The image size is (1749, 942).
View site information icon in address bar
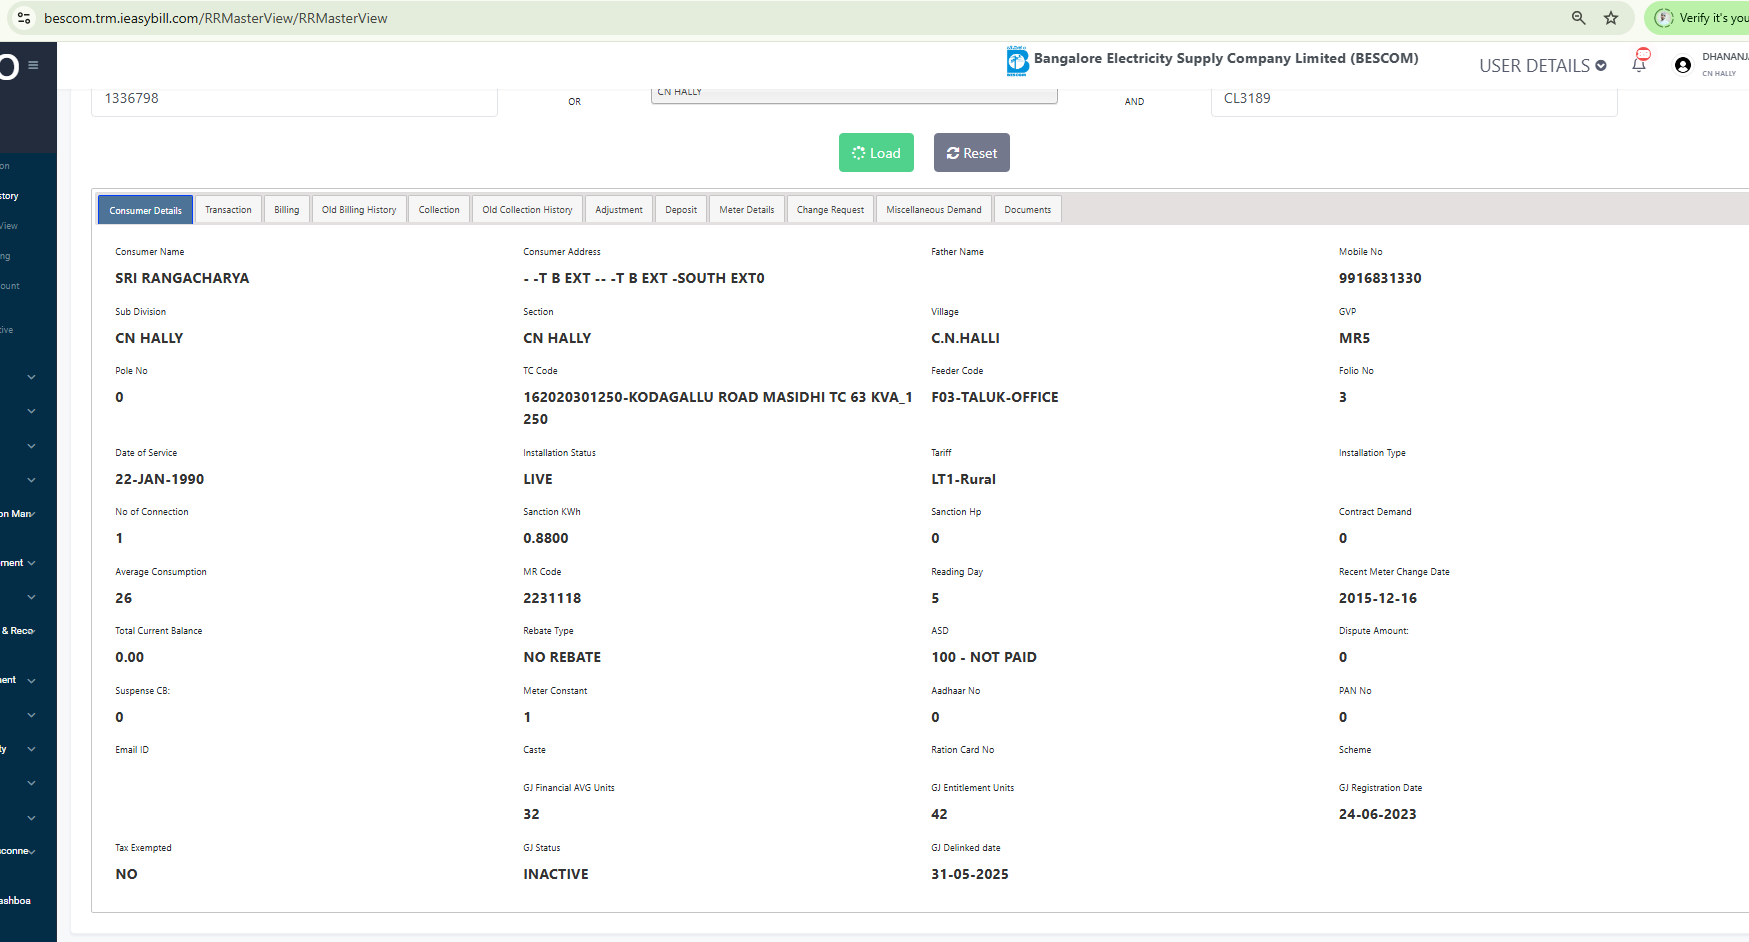[x=24, y=18]
